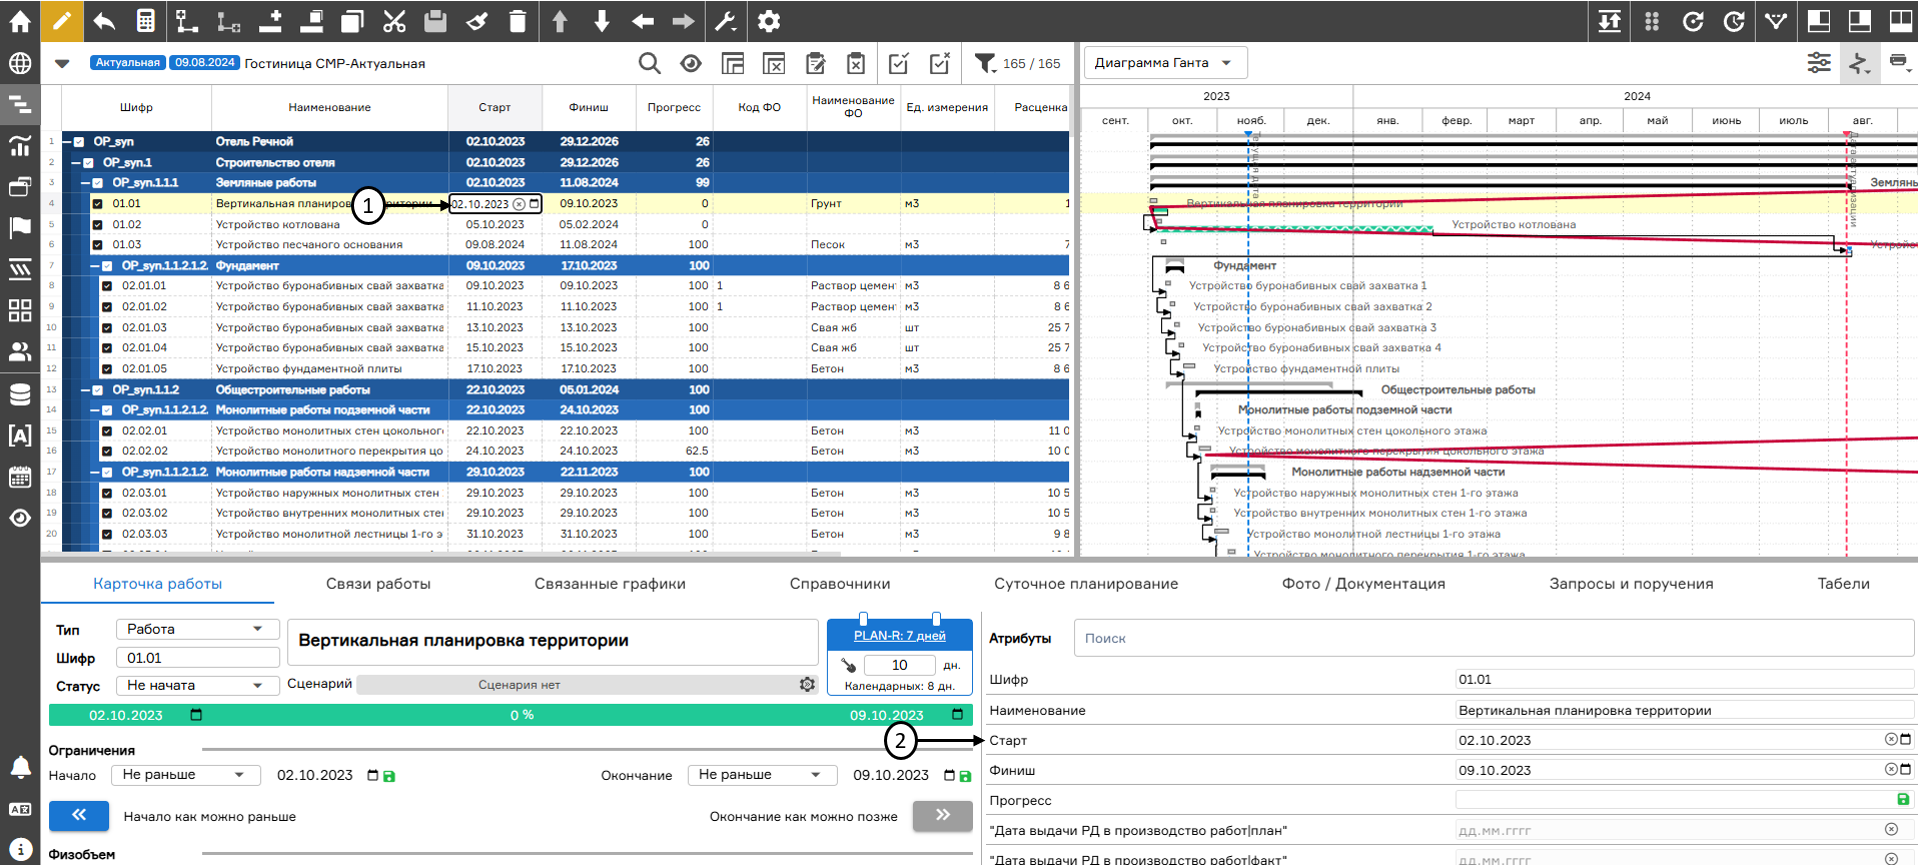This screenshot has height=865, width=1918.
Task: Click the notification bell in left sidebar
Action: (20, 767)
